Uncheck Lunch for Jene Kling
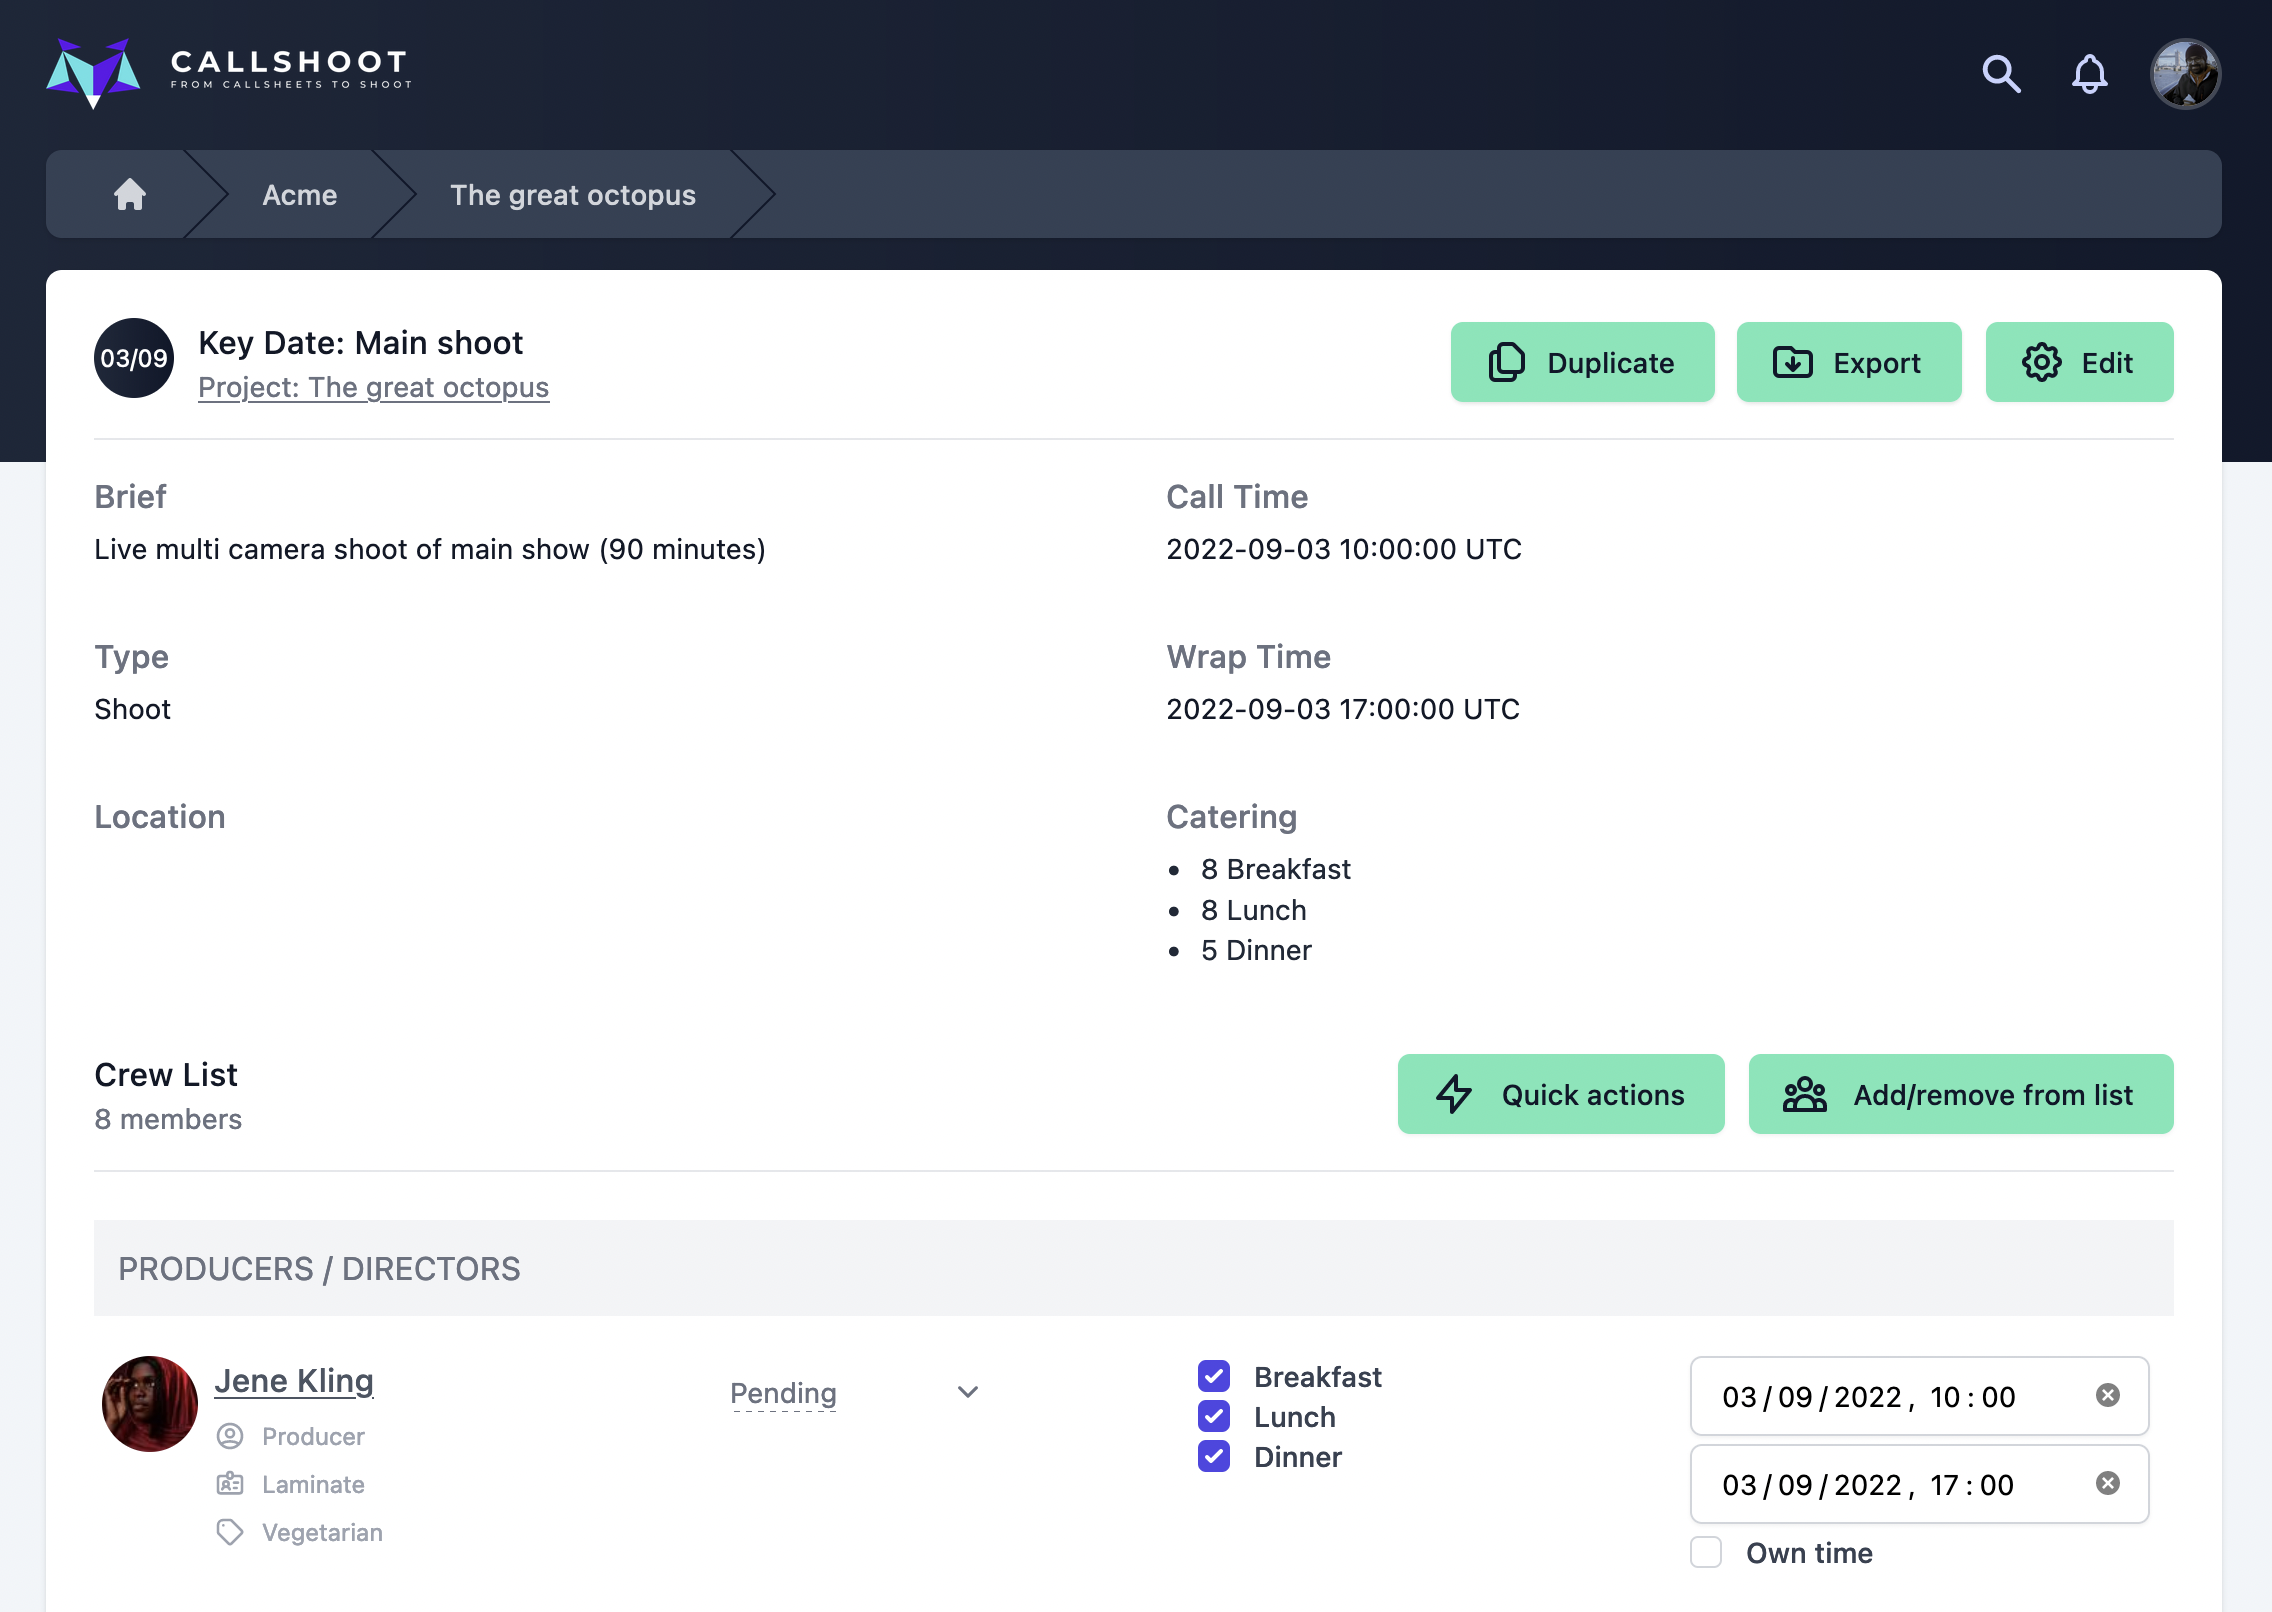This screenshot has height=1612, width=2272. pyautogui.click(x=1213, y=1417)
